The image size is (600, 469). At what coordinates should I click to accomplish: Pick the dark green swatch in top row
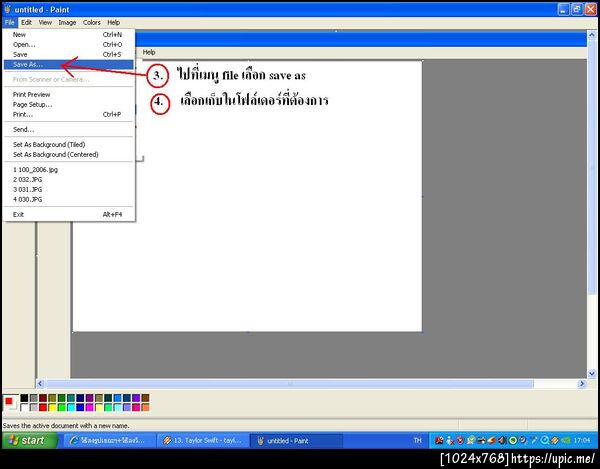62,398
